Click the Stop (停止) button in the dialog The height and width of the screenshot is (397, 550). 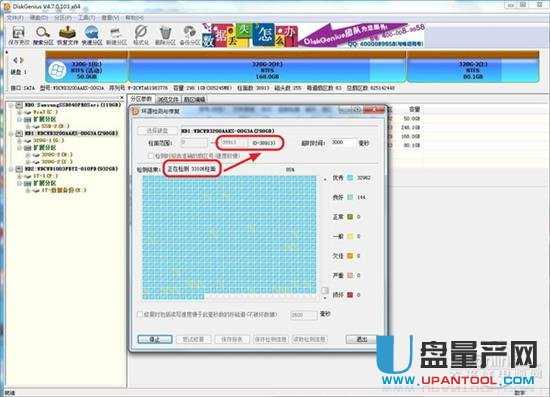click(155, 339)
